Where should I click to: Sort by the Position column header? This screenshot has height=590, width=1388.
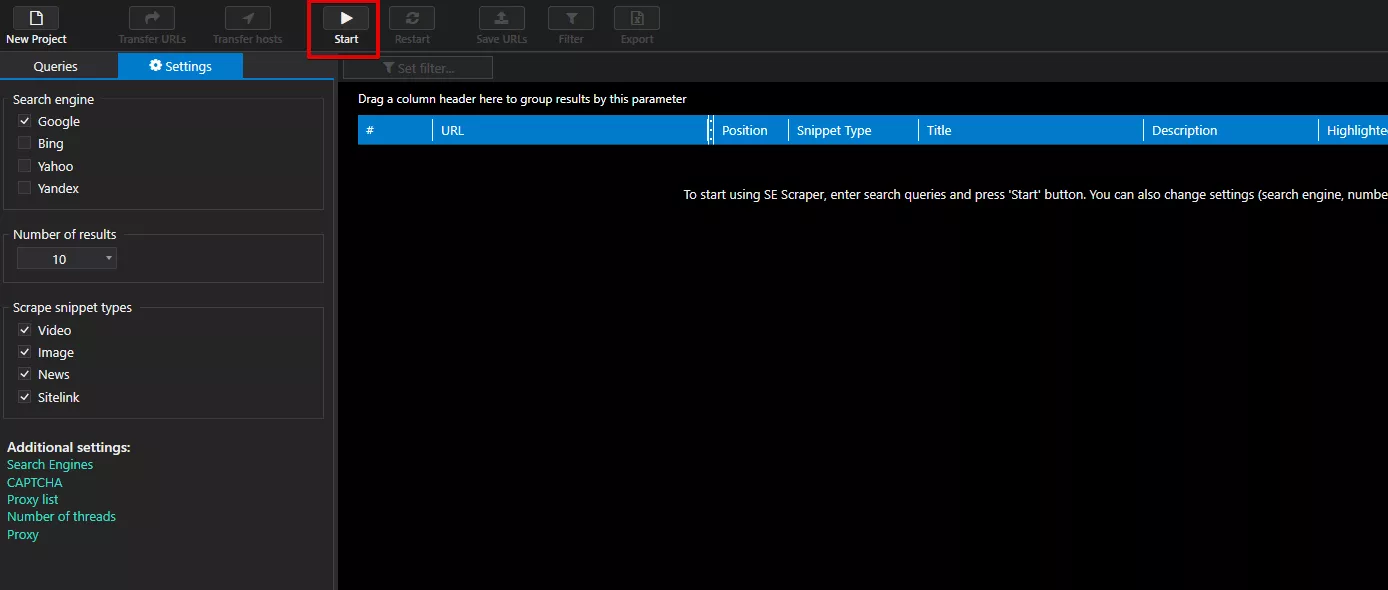pos(750,130)
